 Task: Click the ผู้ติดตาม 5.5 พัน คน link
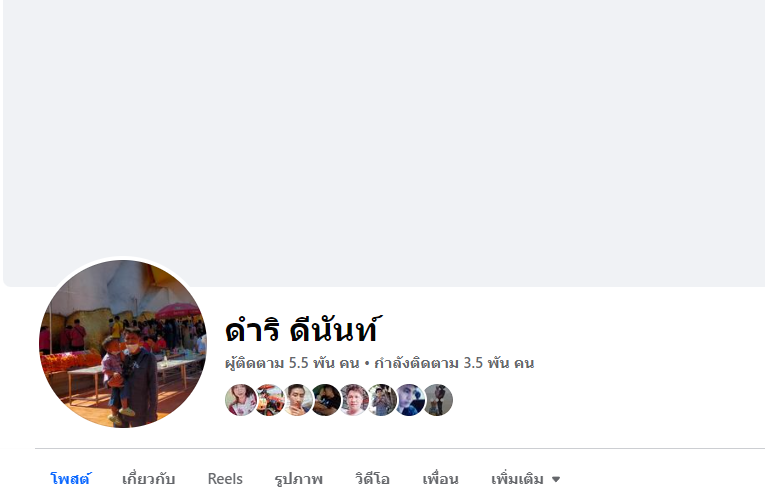pos(292,363)
